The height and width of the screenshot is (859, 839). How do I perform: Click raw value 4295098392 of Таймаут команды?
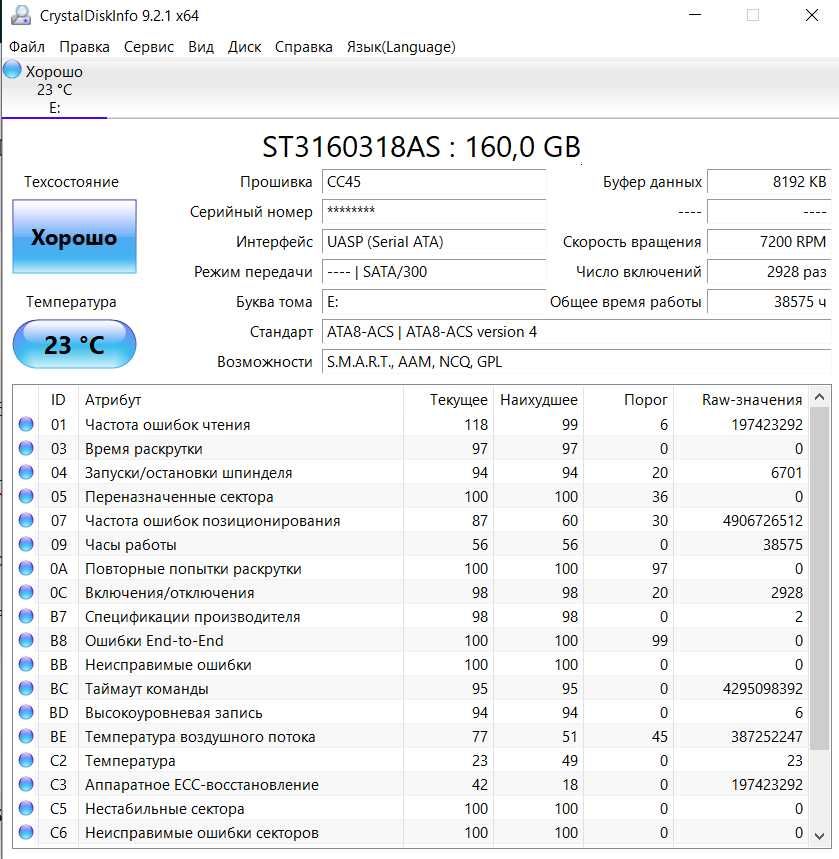pyautogui.click(x=762, y=689)
